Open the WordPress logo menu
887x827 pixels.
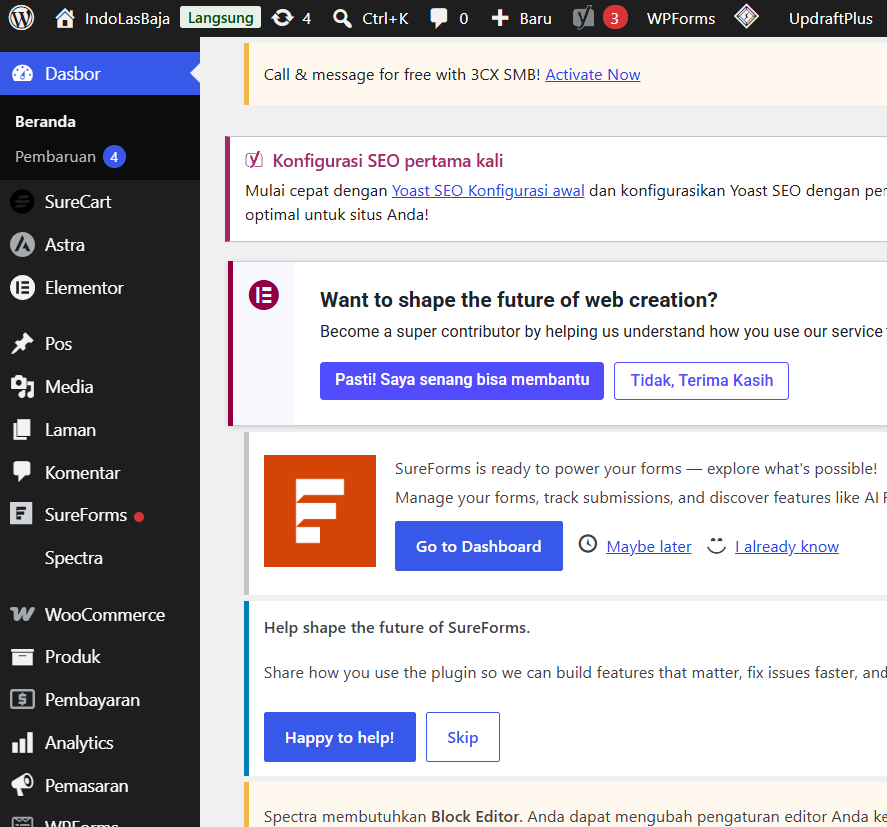[21, 18]
